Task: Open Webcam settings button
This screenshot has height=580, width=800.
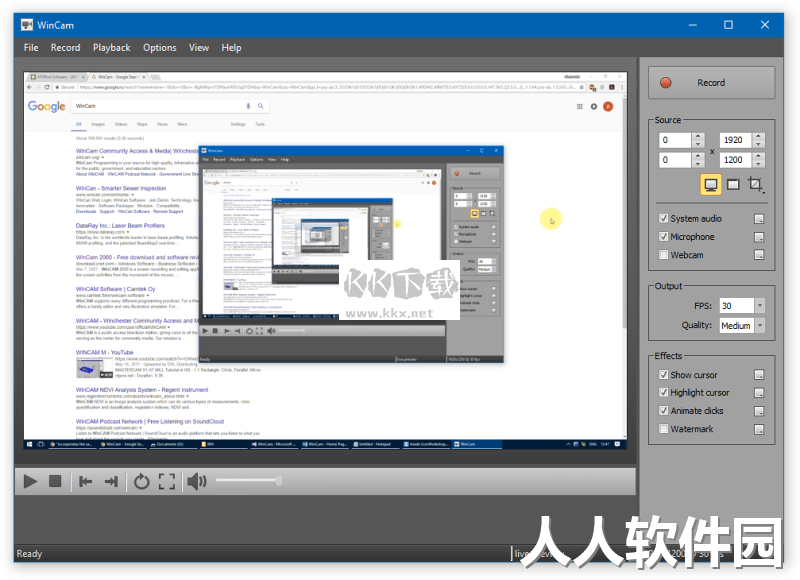Action: coord(759,255)
